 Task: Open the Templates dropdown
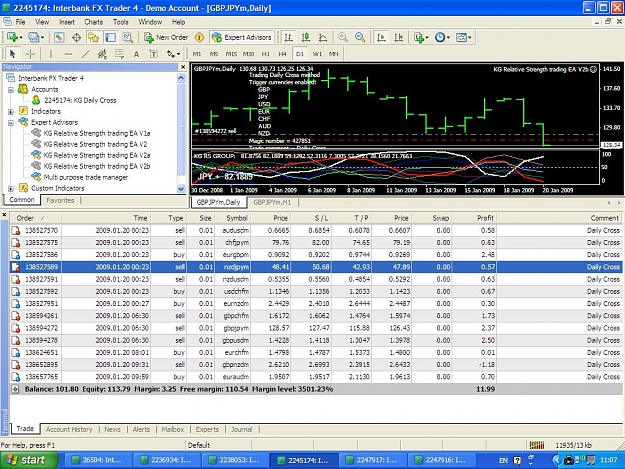point(463,37)
